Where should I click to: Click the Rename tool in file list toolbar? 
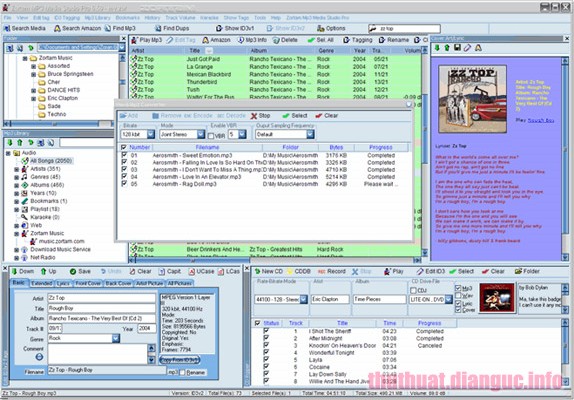[x=394, y=40]
